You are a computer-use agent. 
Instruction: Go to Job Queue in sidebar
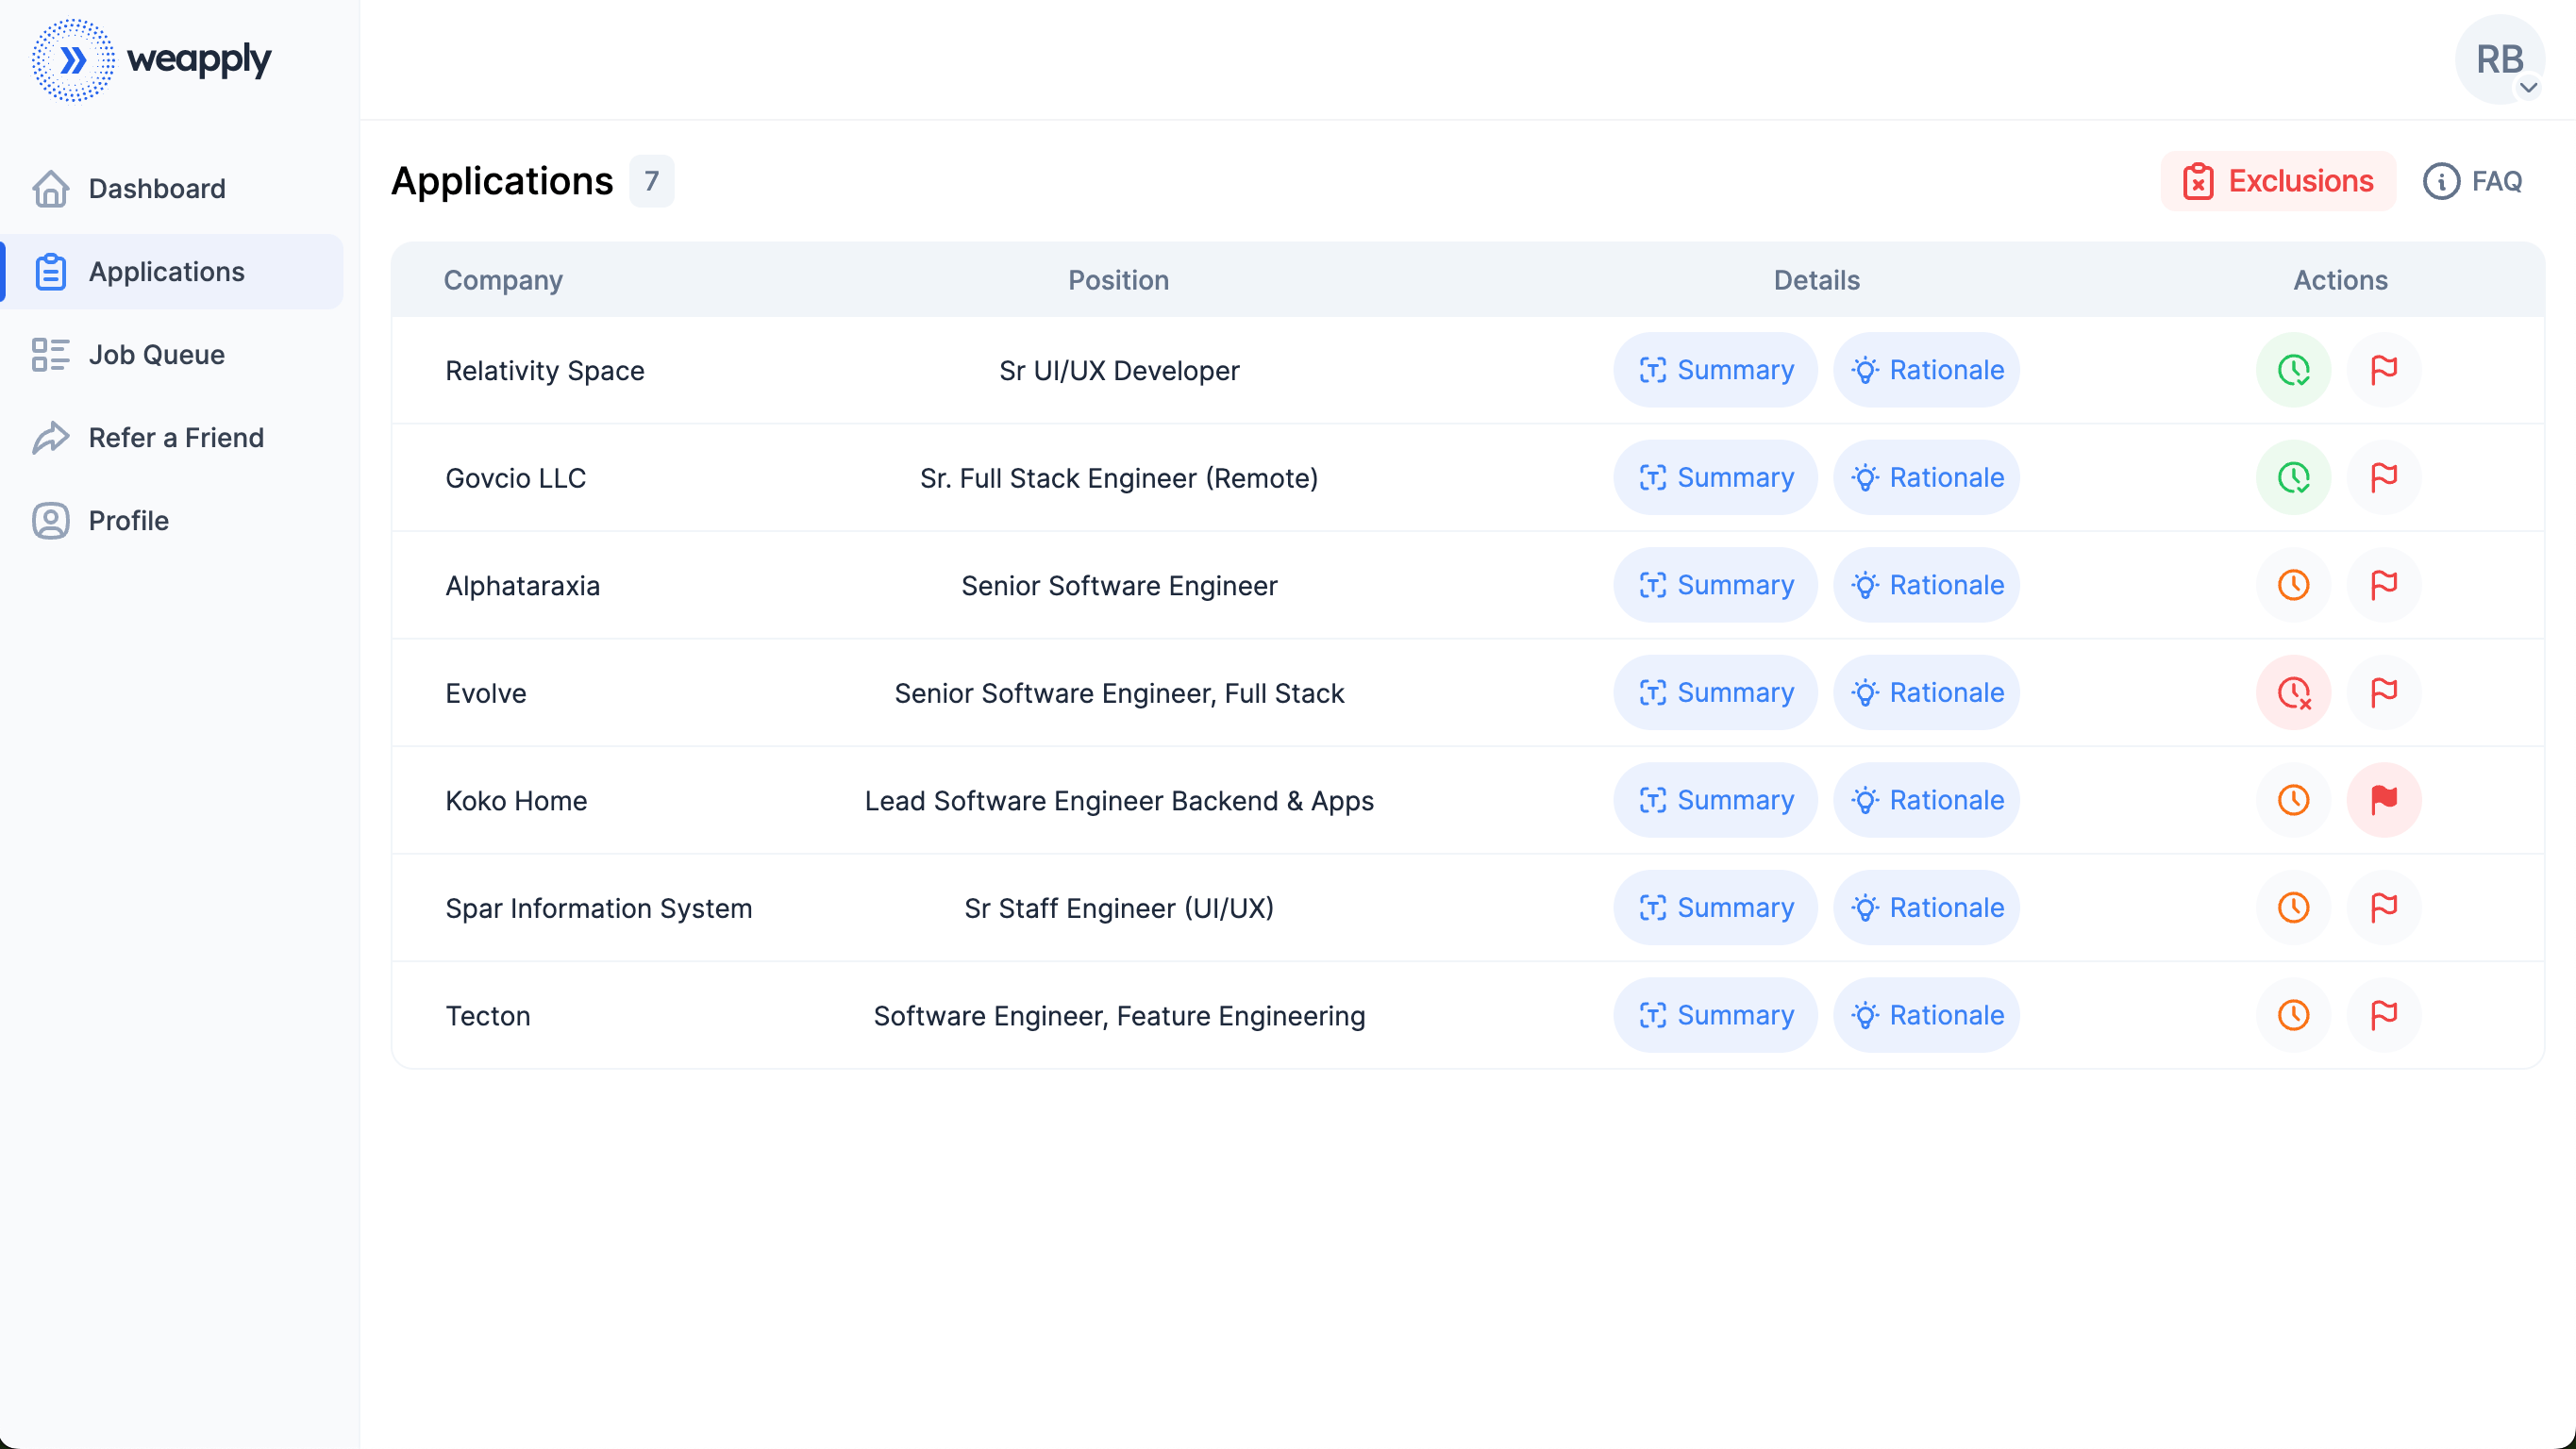point(156,354)
